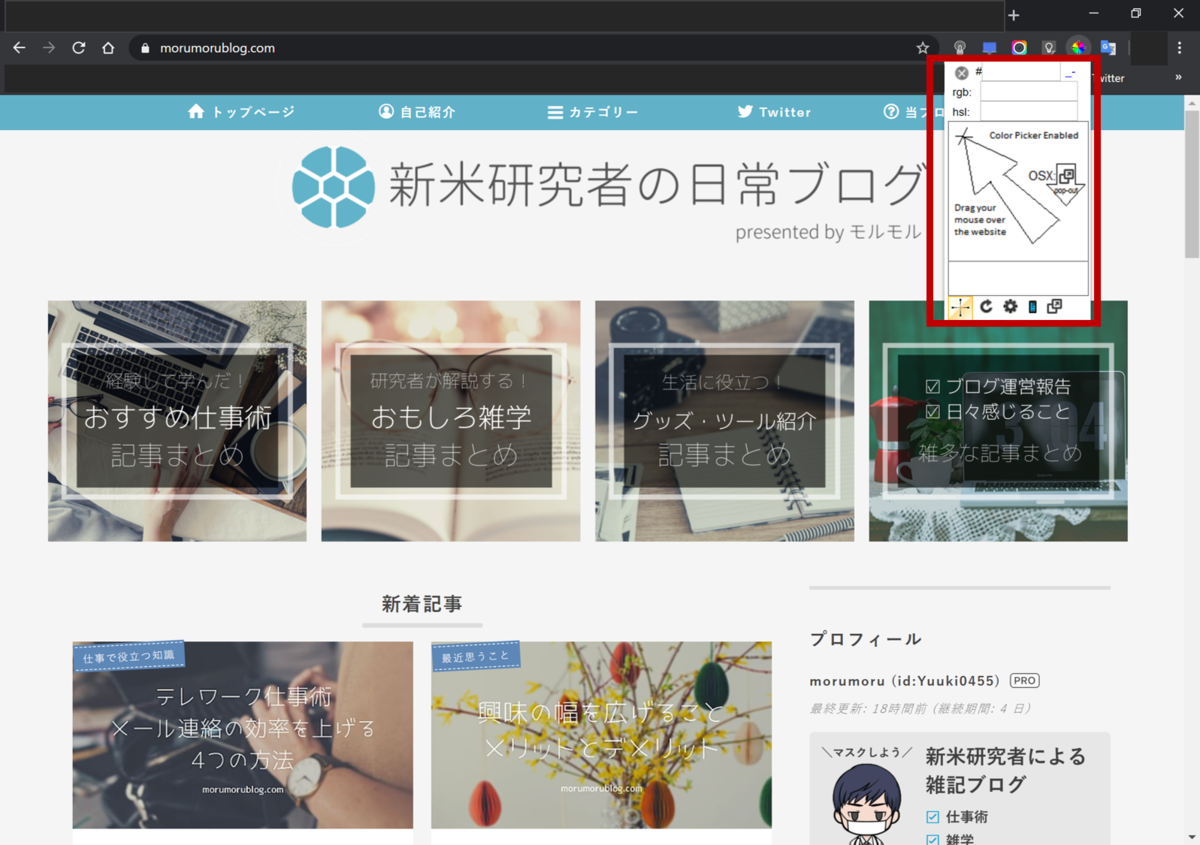Open the color picker settings gear

click(1008, 307)
